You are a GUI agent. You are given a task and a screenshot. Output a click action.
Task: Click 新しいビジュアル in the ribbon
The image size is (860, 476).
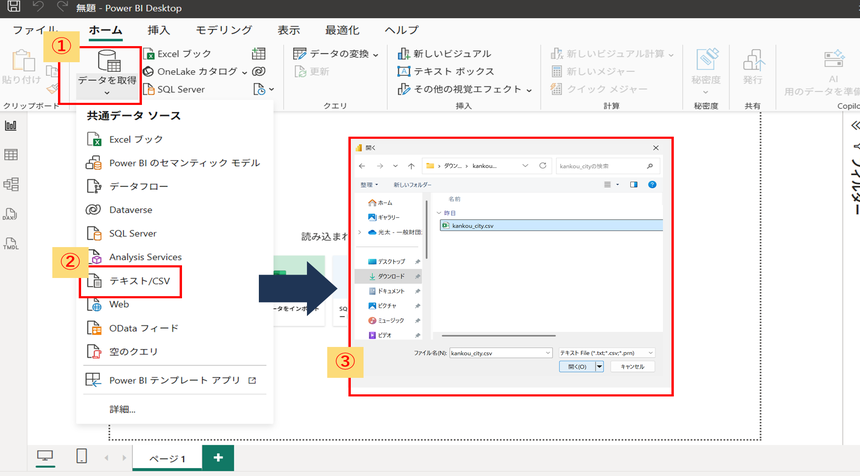click(x=444, y=54)
